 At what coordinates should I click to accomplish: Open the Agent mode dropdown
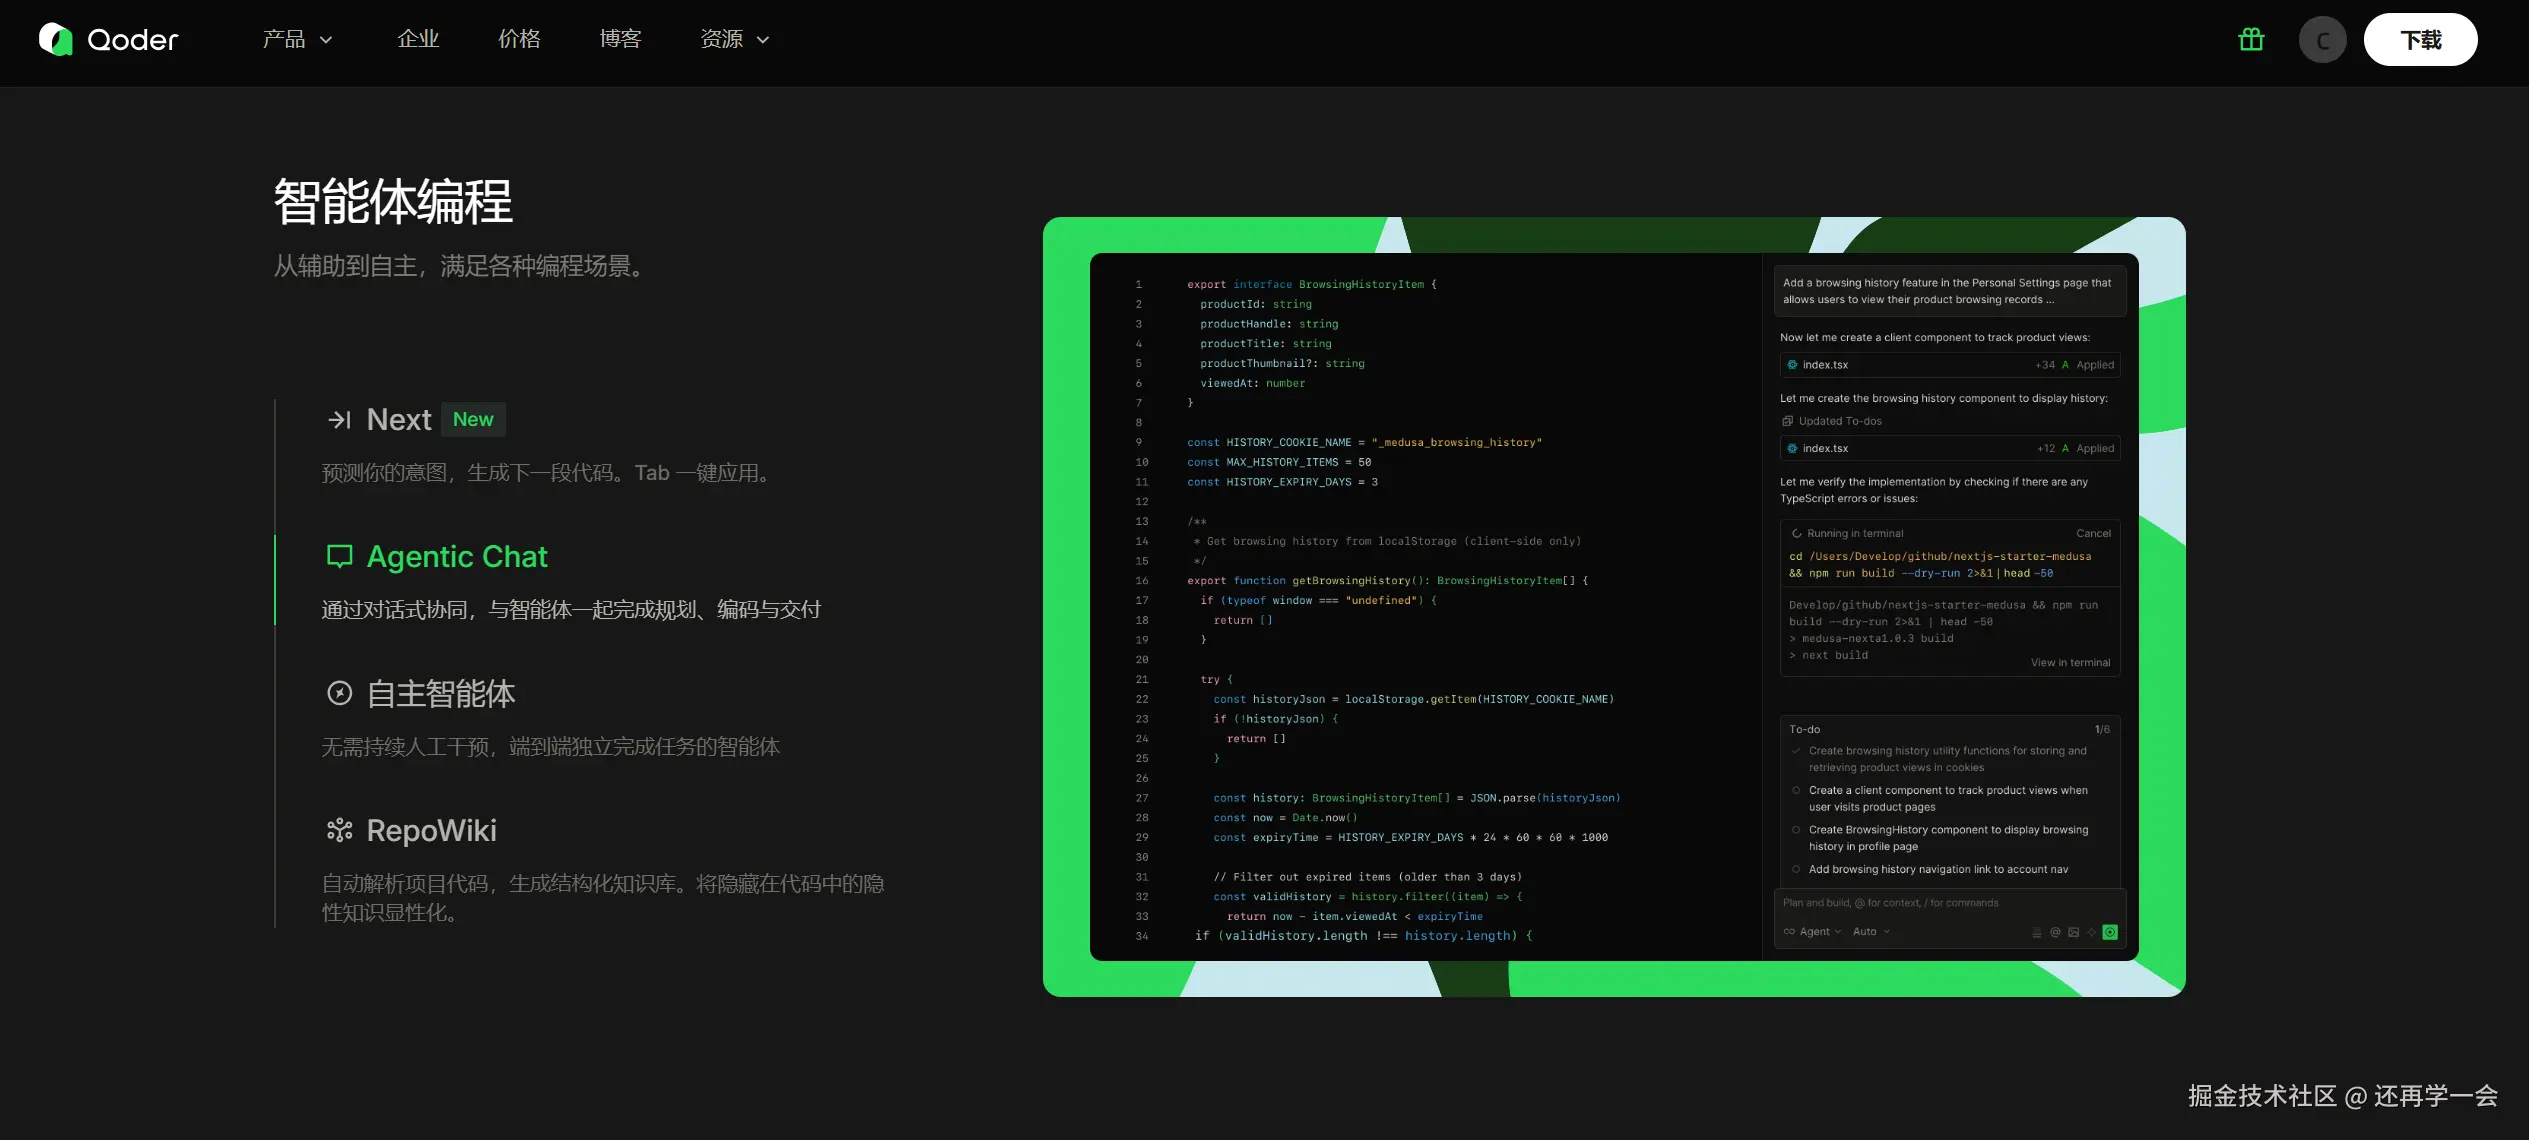pyautogui.click(x=1813, y=932)
